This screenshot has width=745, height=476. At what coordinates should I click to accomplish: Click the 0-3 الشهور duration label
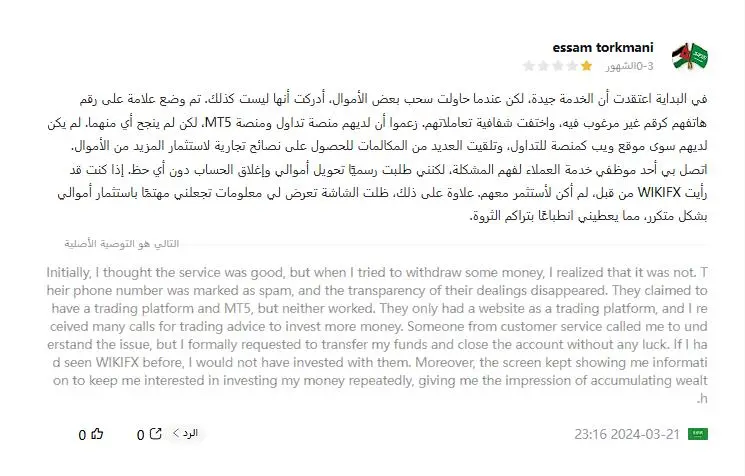630,66
